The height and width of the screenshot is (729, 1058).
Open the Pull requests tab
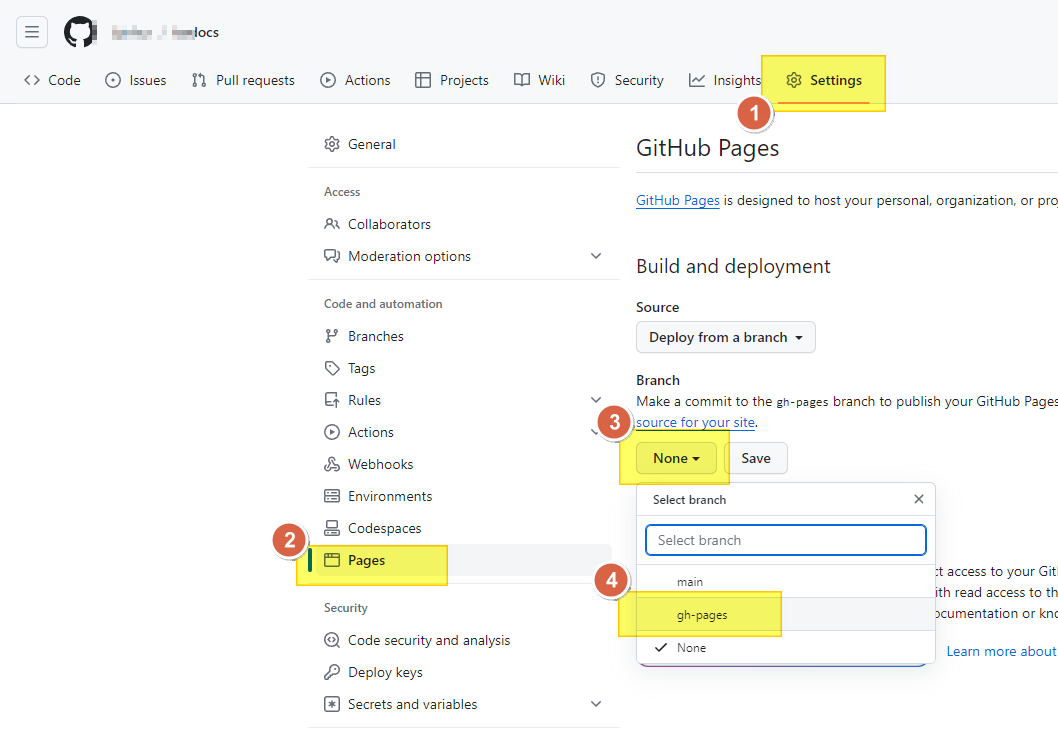coord(243,80)
